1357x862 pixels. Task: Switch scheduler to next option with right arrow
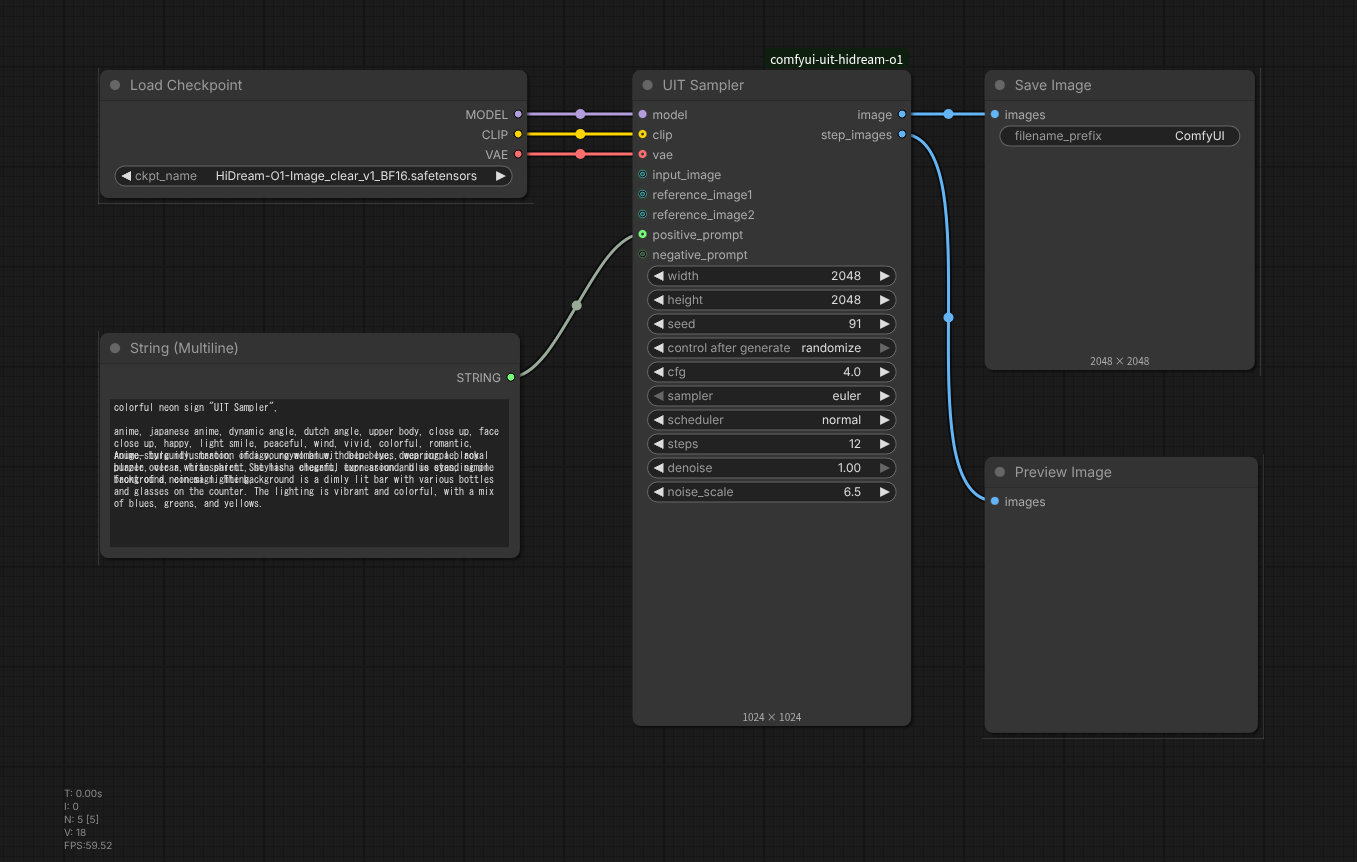(884, 420)
